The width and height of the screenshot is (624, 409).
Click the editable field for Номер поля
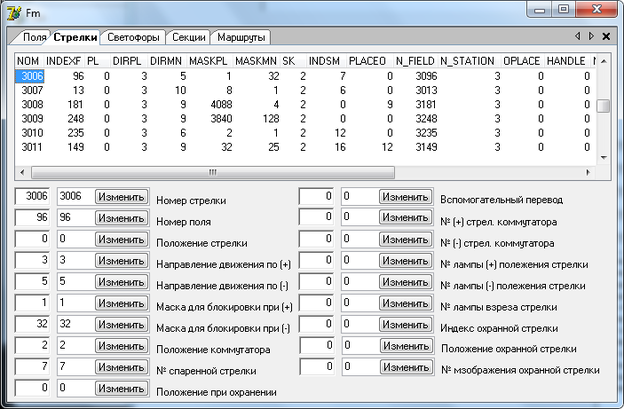coord(75,219)
